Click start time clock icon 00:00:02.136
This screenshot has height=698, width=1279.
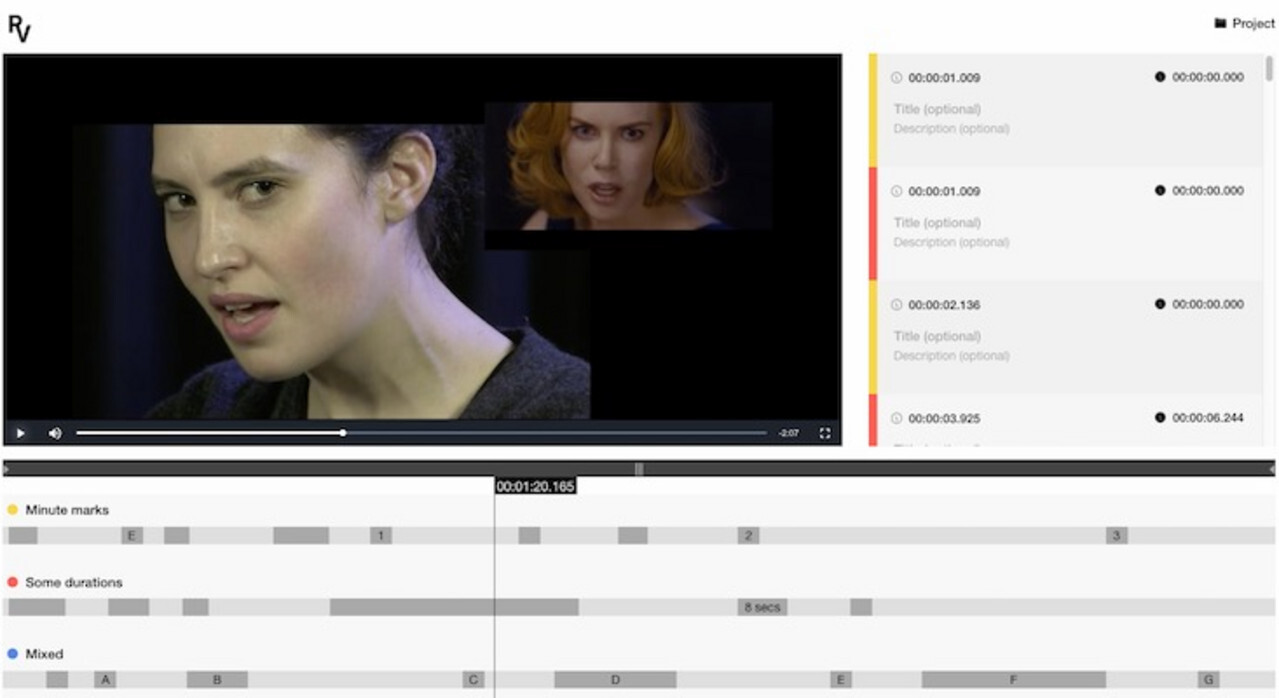pyautogui.click(x=897, y=305)
